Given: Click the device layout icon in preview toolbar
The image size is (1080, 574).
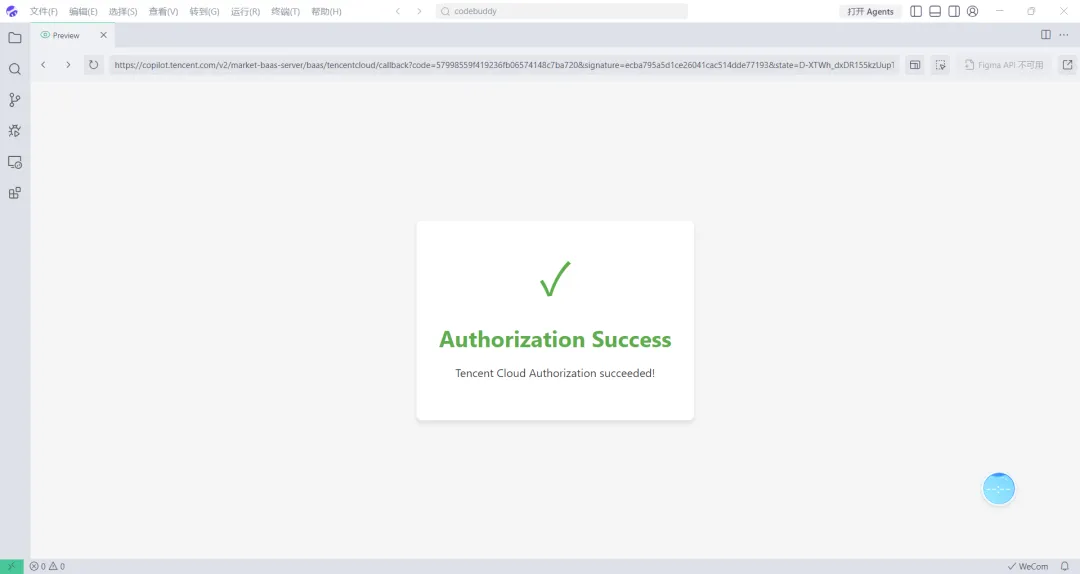Looking at the screenshot, I should point(915,65).
